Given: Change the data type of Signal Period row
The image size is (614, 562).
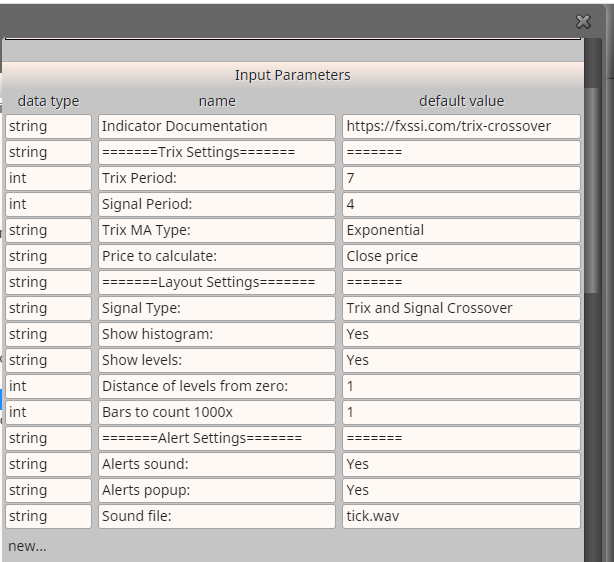Looking at the screenshot, I should coord(48,204).
